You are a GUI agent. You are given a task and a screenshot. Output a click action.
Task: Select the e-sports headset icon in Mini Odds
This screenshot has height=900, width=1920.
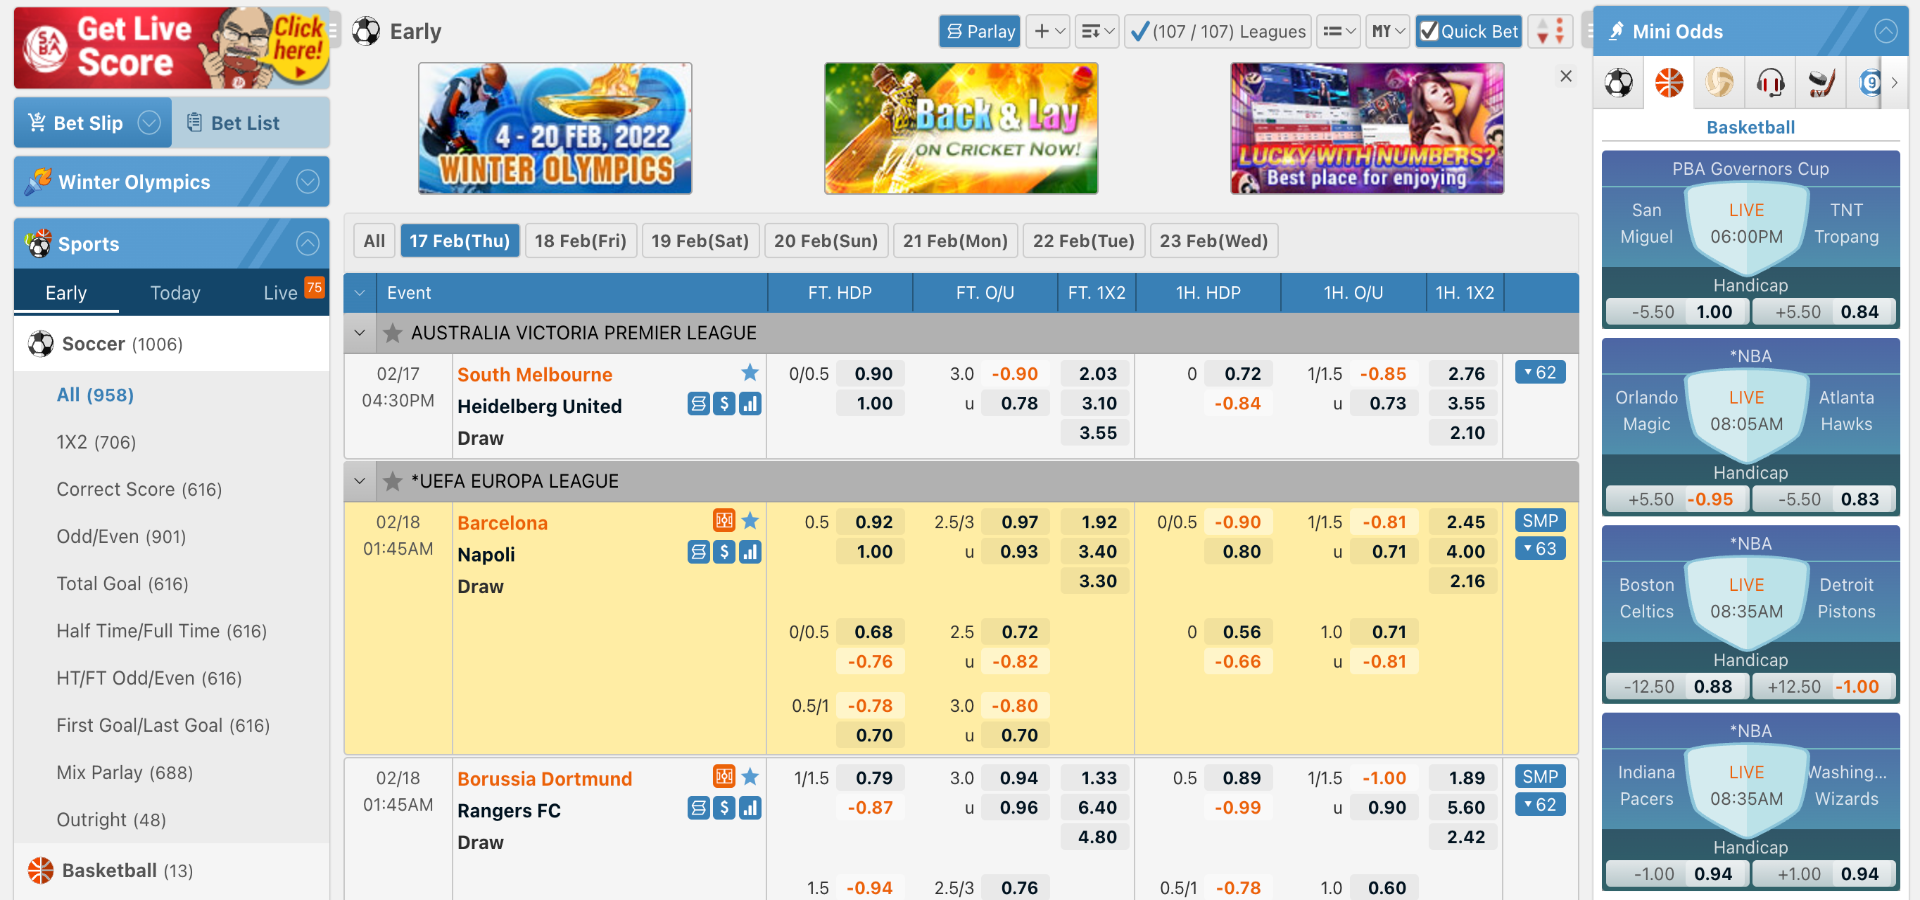pyautogui.click(x=1770, y=83)
